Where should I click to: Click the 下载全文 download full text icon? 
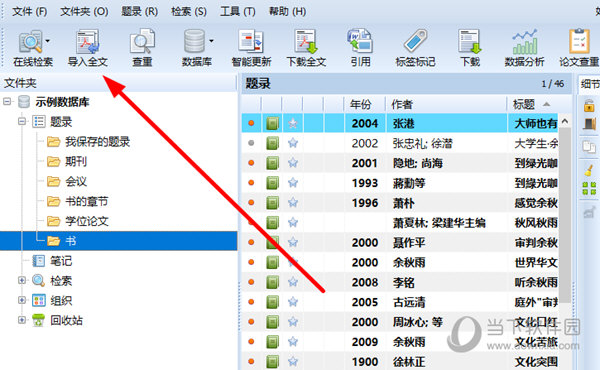[306, 41]
